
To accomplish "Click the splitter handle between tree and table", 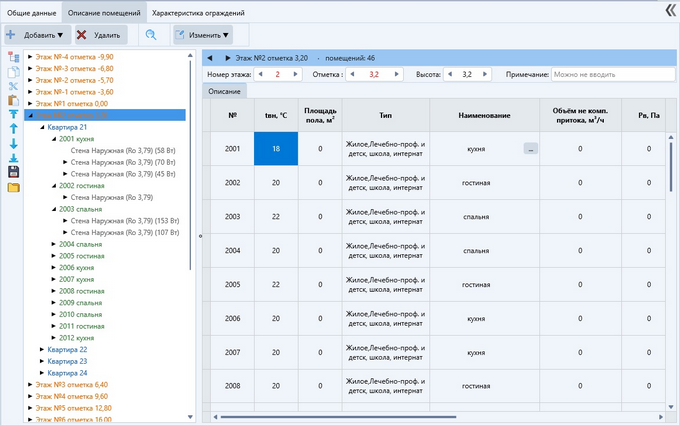I will click(x=200, y=236).
